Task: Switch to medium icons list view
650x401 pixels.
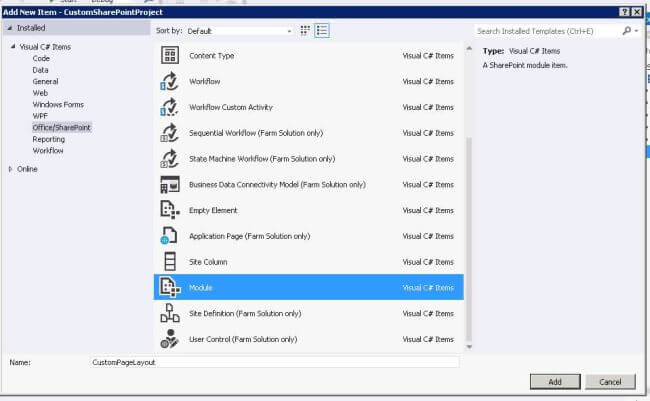Action: 322,30
